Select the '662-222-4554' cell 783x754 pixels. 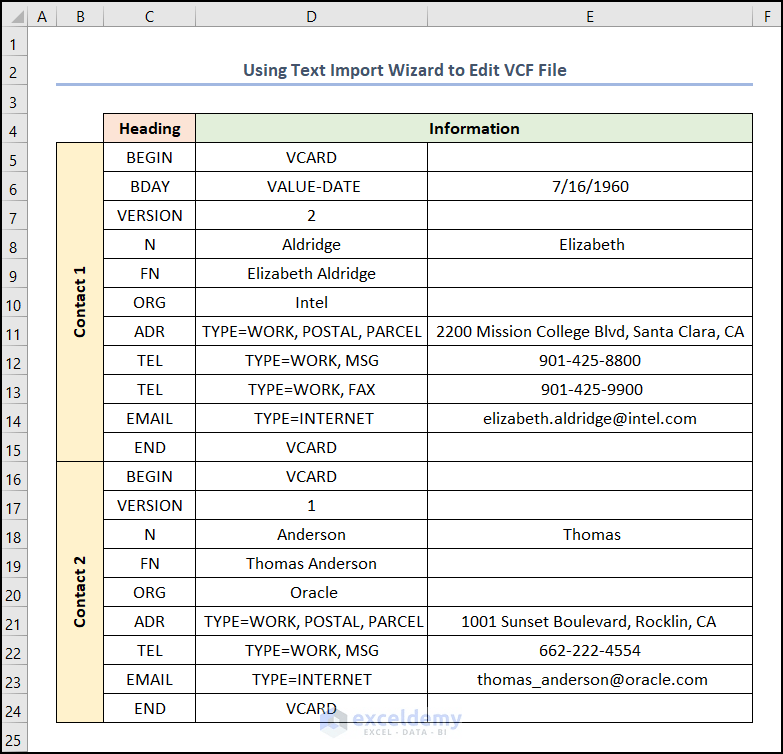590,651
